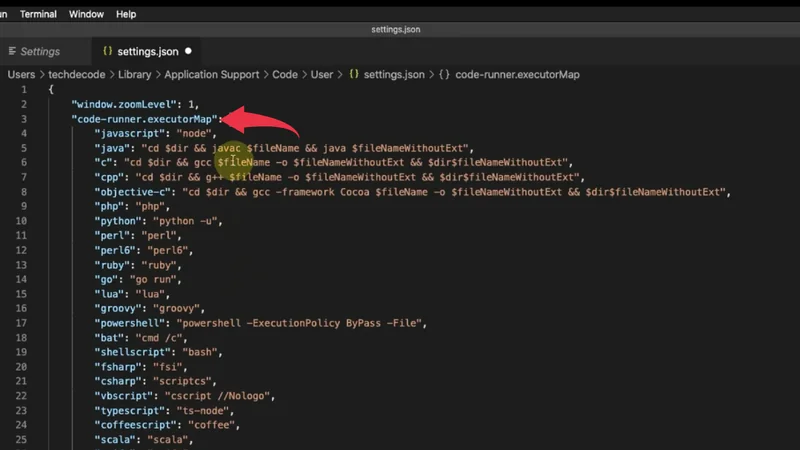The height and width of the screenshot is (450, 800).
Task: Click braces icon before settings.json in breadcrumb
Action: click(x=353, y=75)
